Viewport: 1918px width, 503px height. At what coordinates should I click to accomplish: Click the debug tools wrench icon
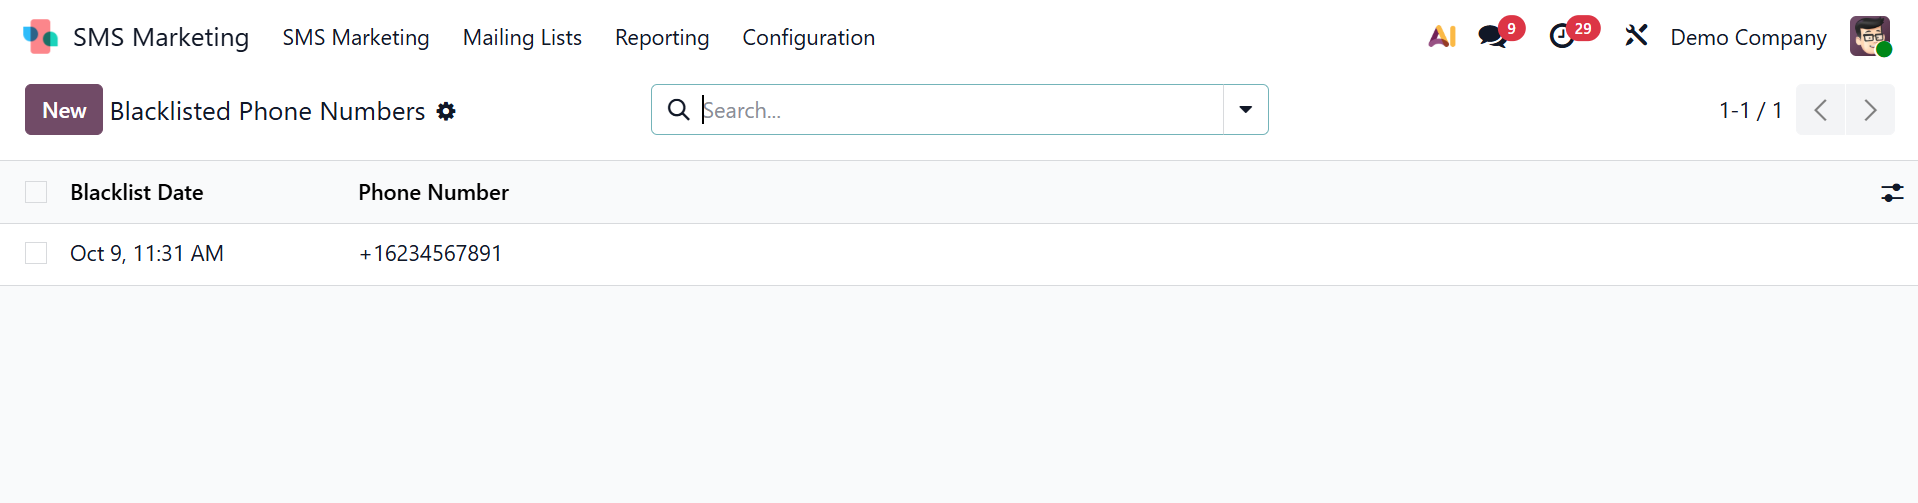click(x=1636, y=37)
